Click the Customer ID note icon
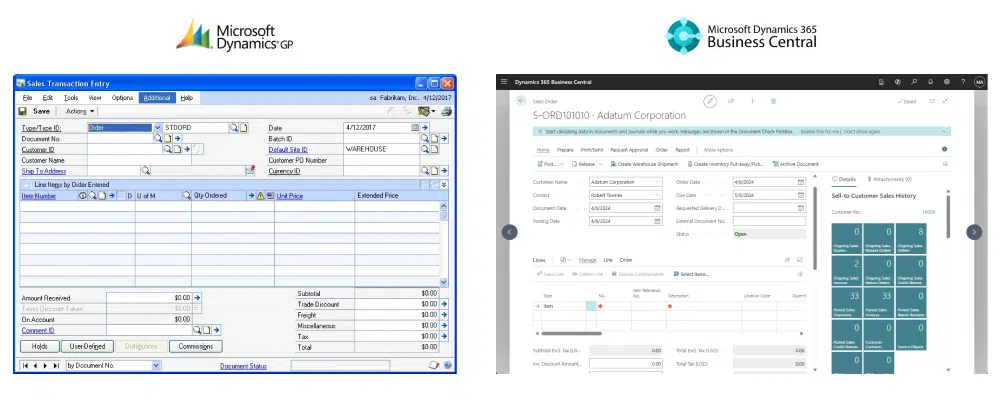 coord(177,149)
